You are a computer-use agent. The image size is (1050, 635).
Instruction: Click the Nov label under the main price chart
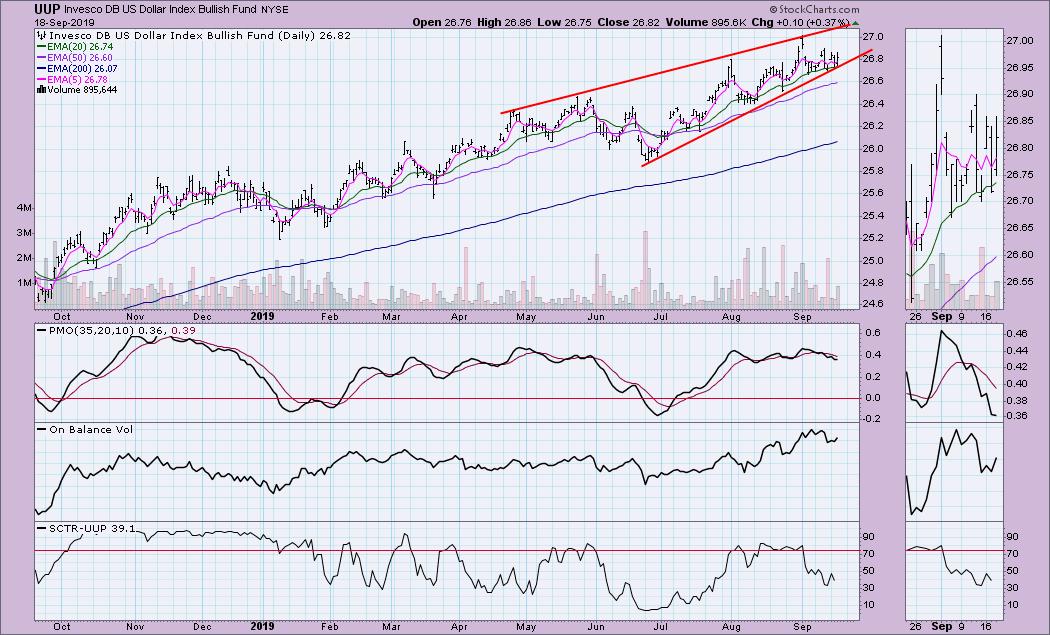click(x=135, y=317)
